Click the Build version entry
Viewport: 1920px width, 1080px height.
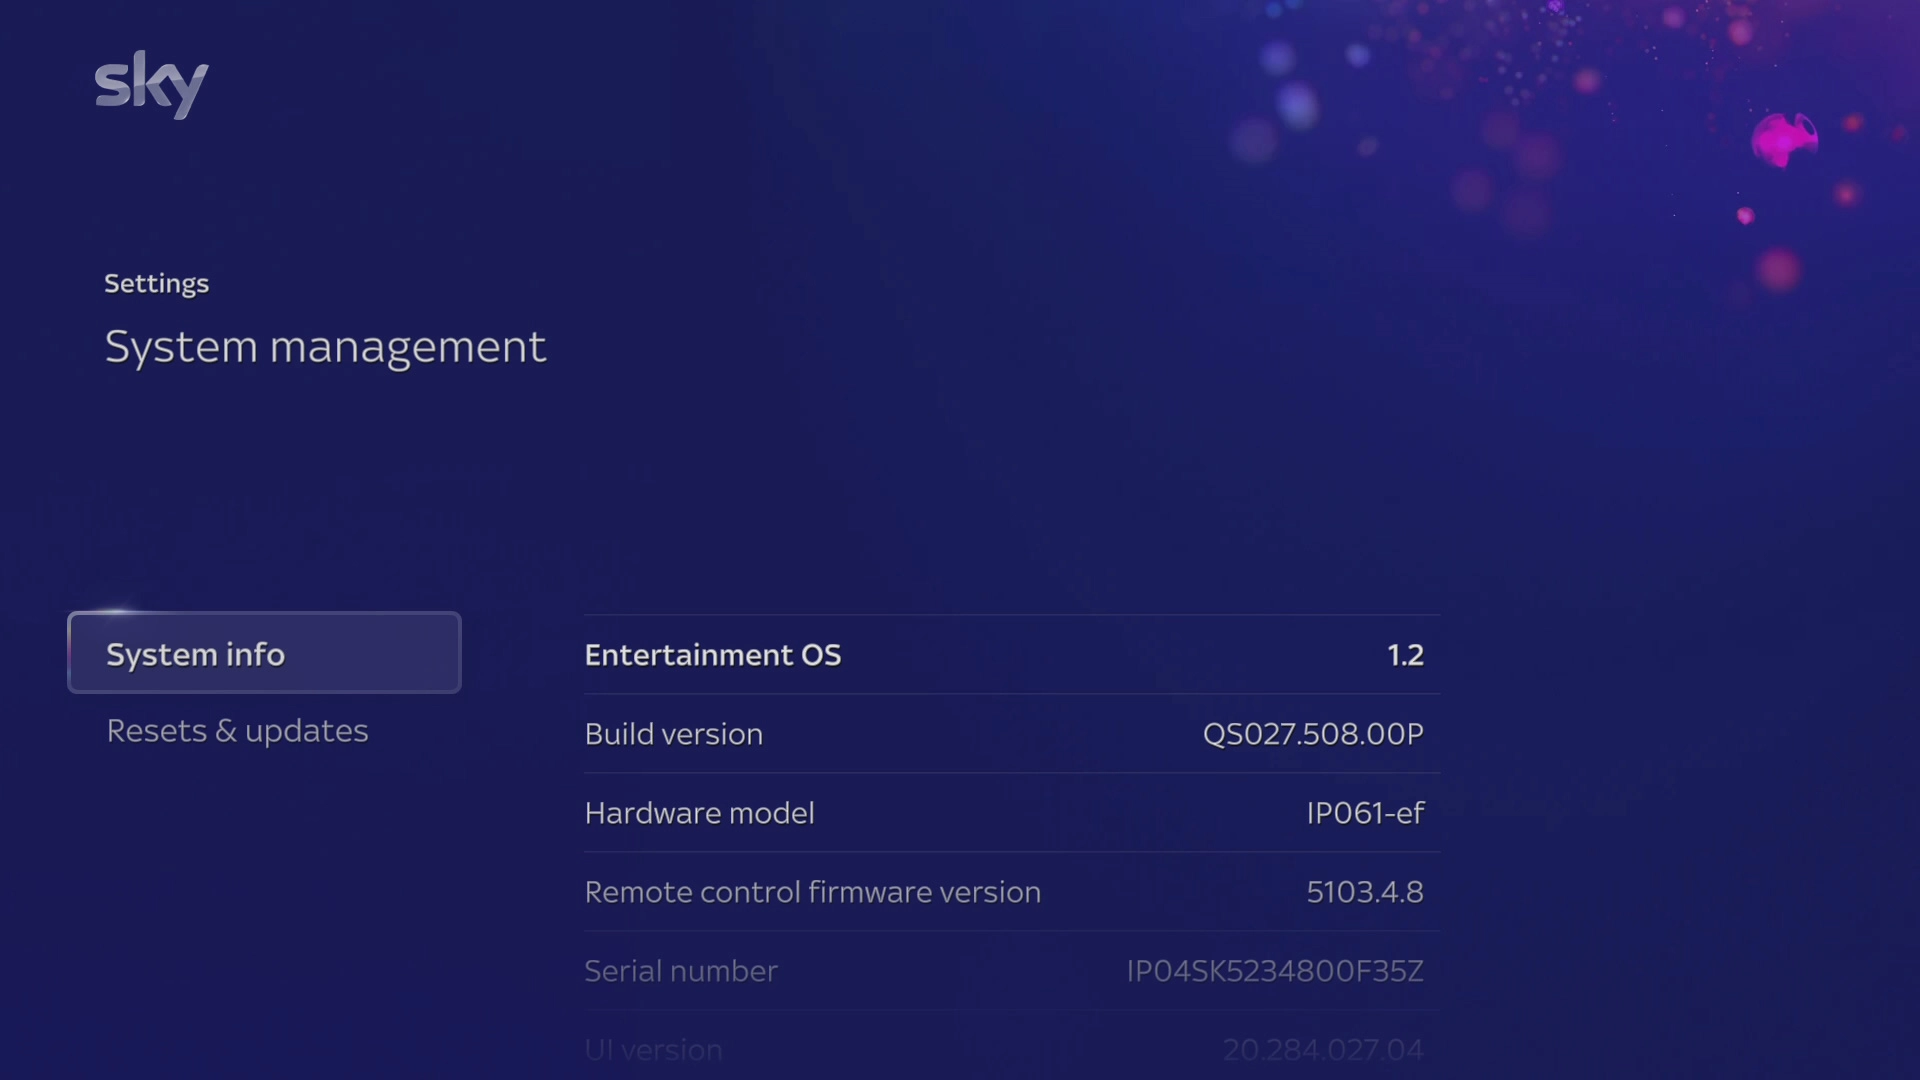pos(673,733)
